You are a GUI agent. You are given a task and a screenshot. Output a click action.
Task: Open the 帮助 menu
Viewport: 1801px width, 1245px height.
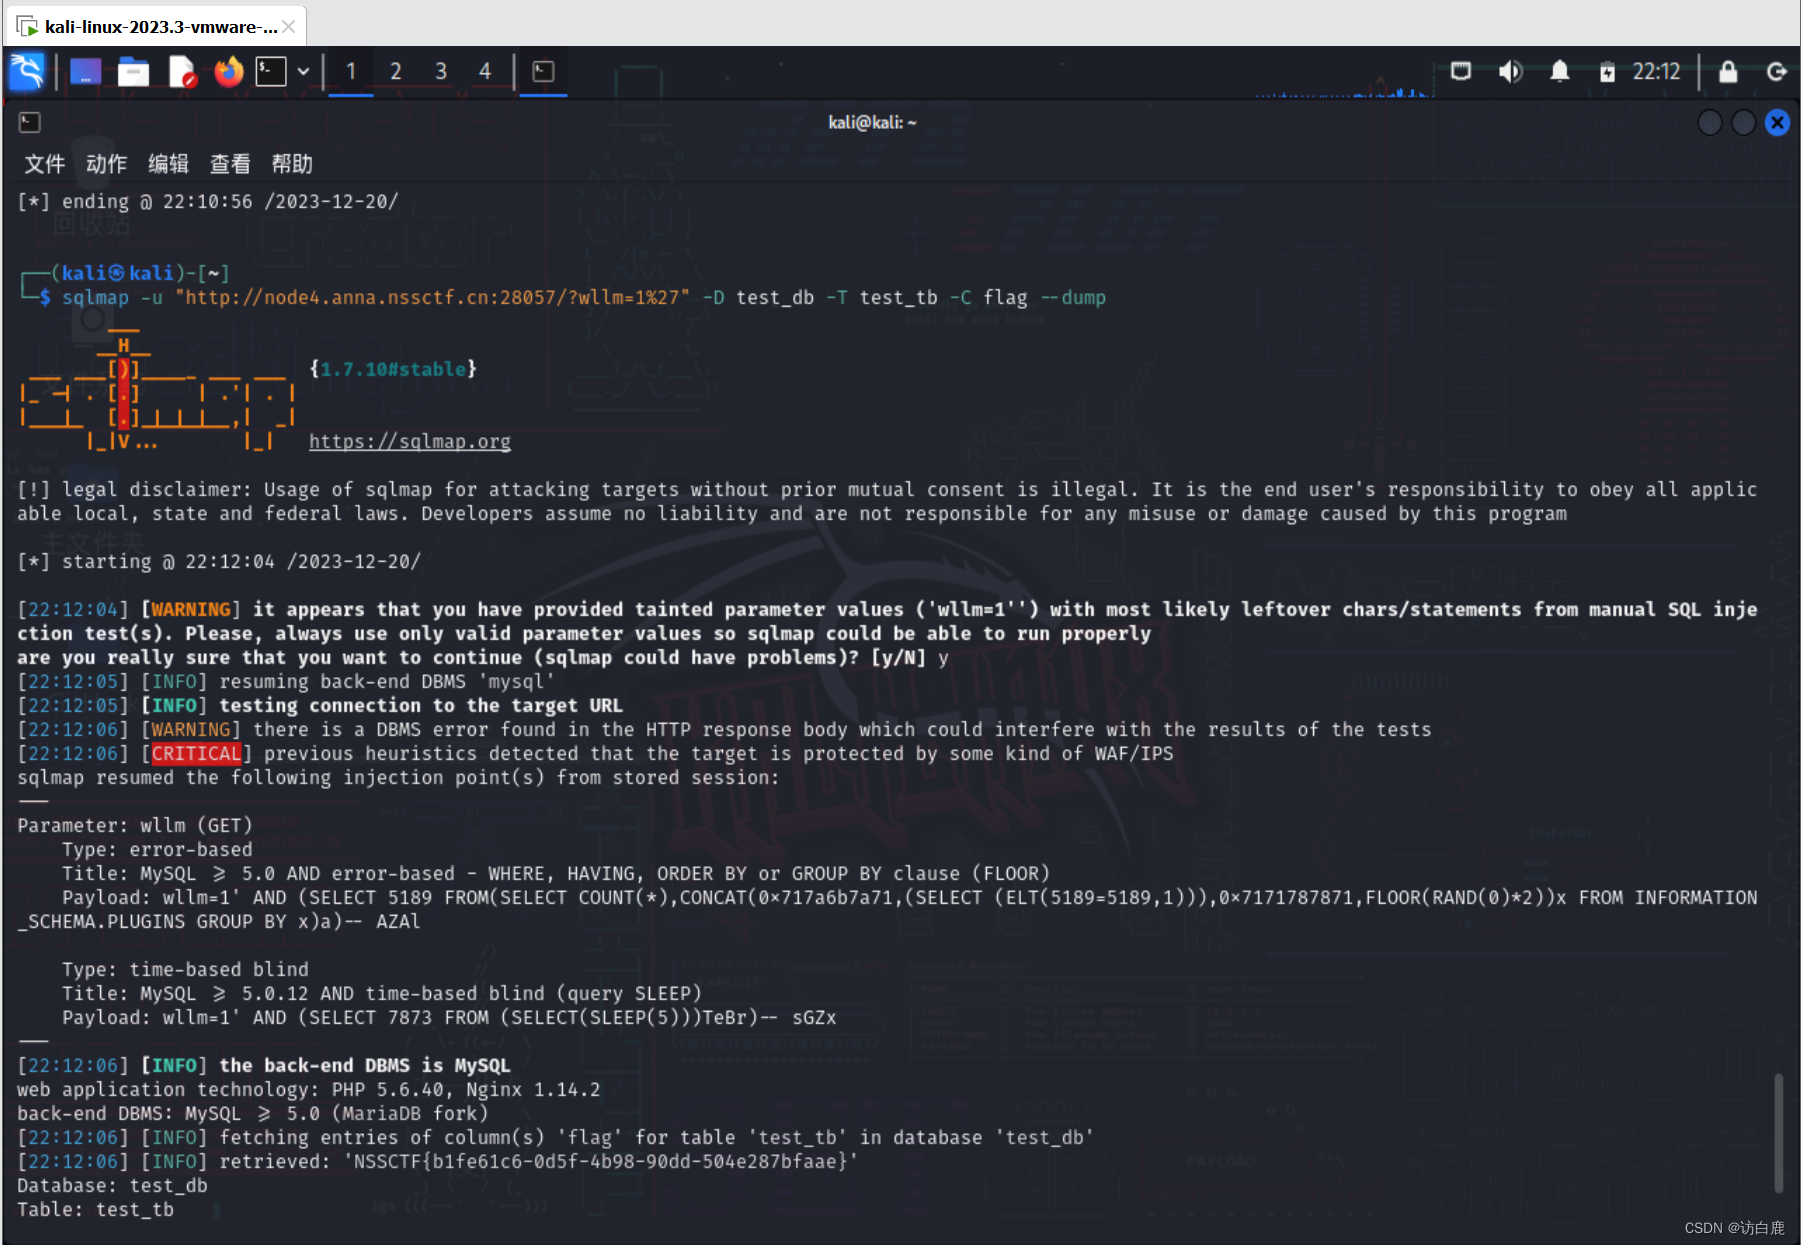tap(291, 164)
